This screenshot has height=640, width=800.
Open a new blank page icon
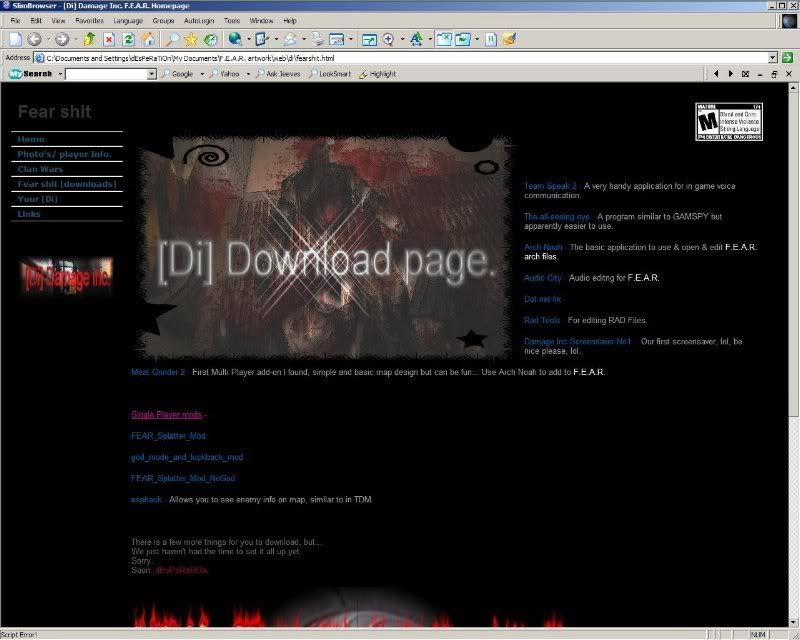(x=16, y=39)
